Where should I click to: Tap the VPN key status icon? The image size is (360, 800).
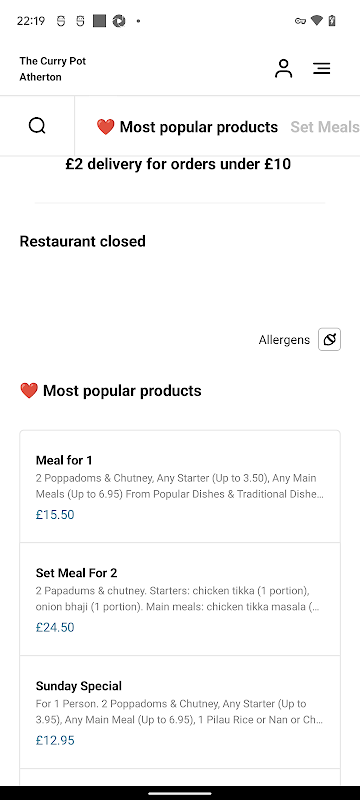click(x=300, y=21)
